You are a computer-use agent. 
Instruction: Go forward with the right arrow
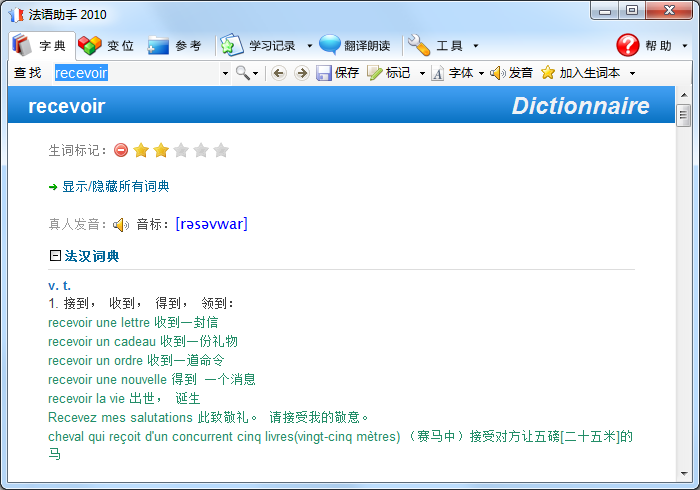(x=302, y=73)
